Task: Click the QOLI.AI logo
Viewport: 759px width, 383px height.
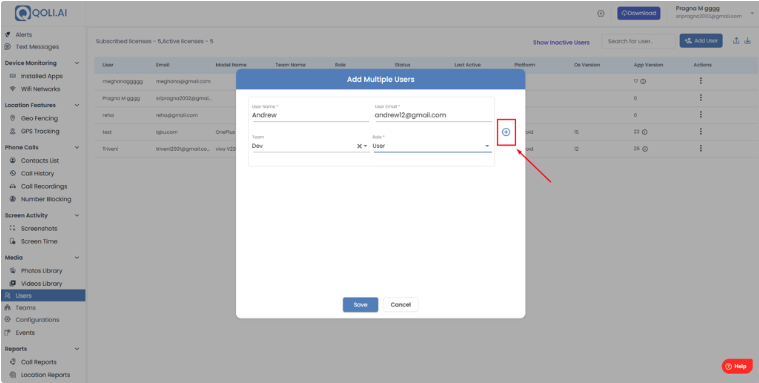Action: (41, 13)
